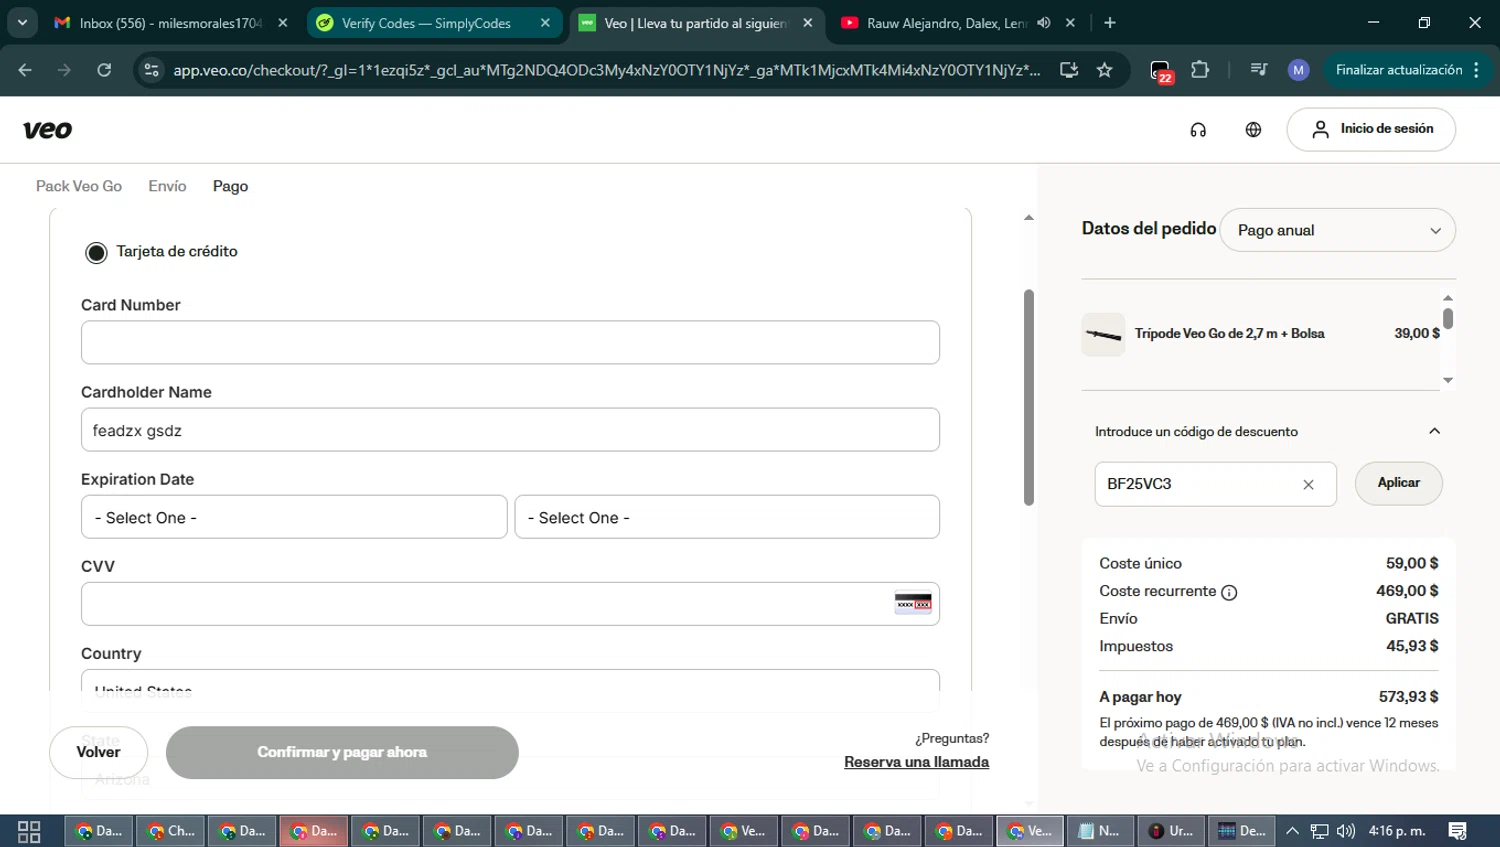Open a new browser tab

1110,23
